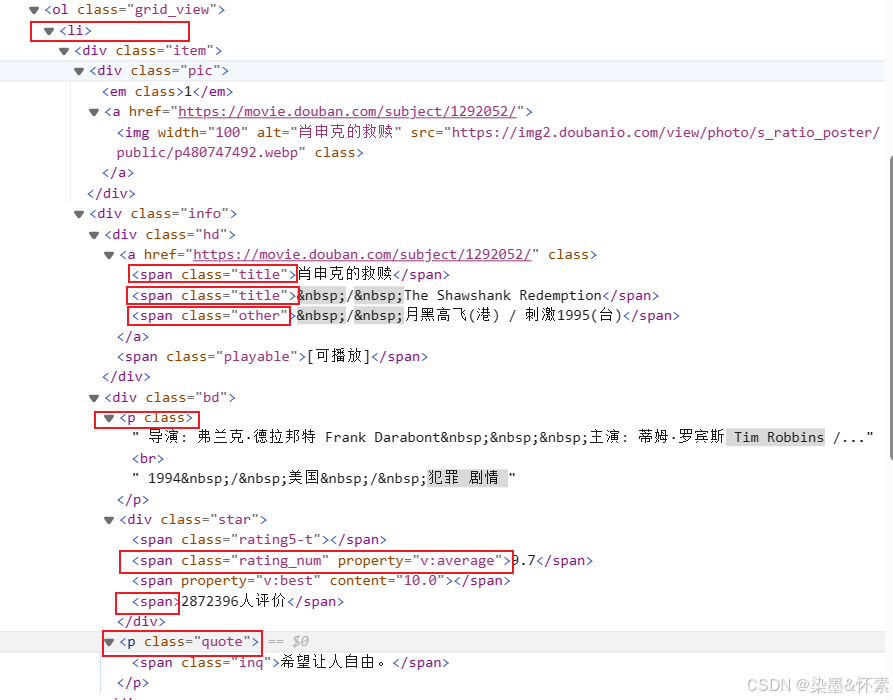Collapse the div class="bd" node
893x700 pixels.
pos(94,398)
